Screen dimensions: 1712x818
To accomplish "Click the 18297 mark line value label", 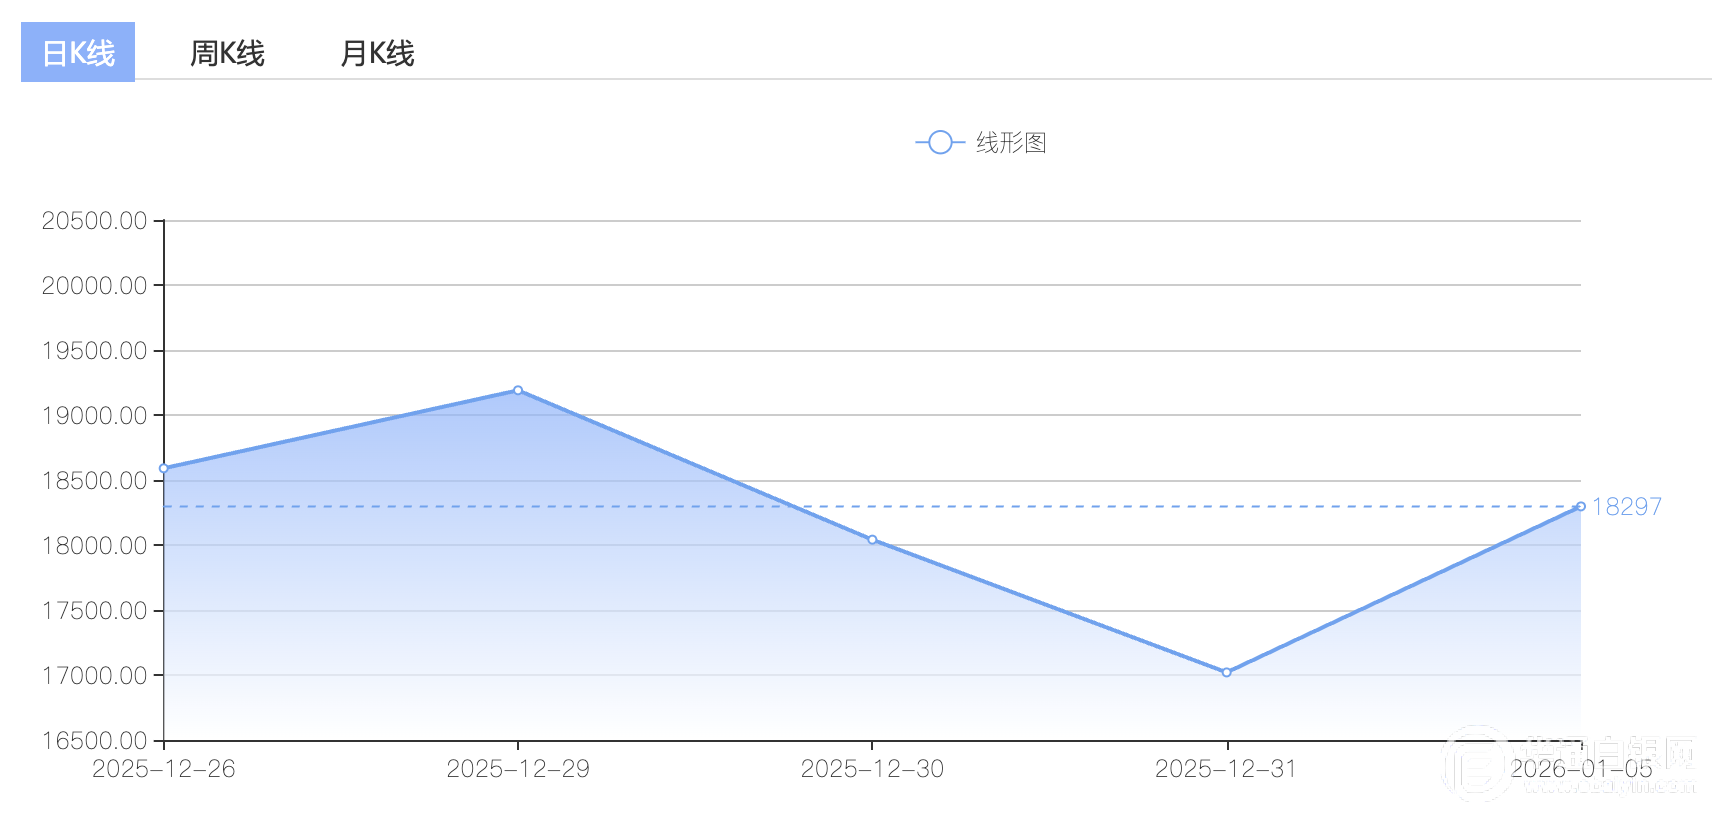I will tap(1627, 507).
